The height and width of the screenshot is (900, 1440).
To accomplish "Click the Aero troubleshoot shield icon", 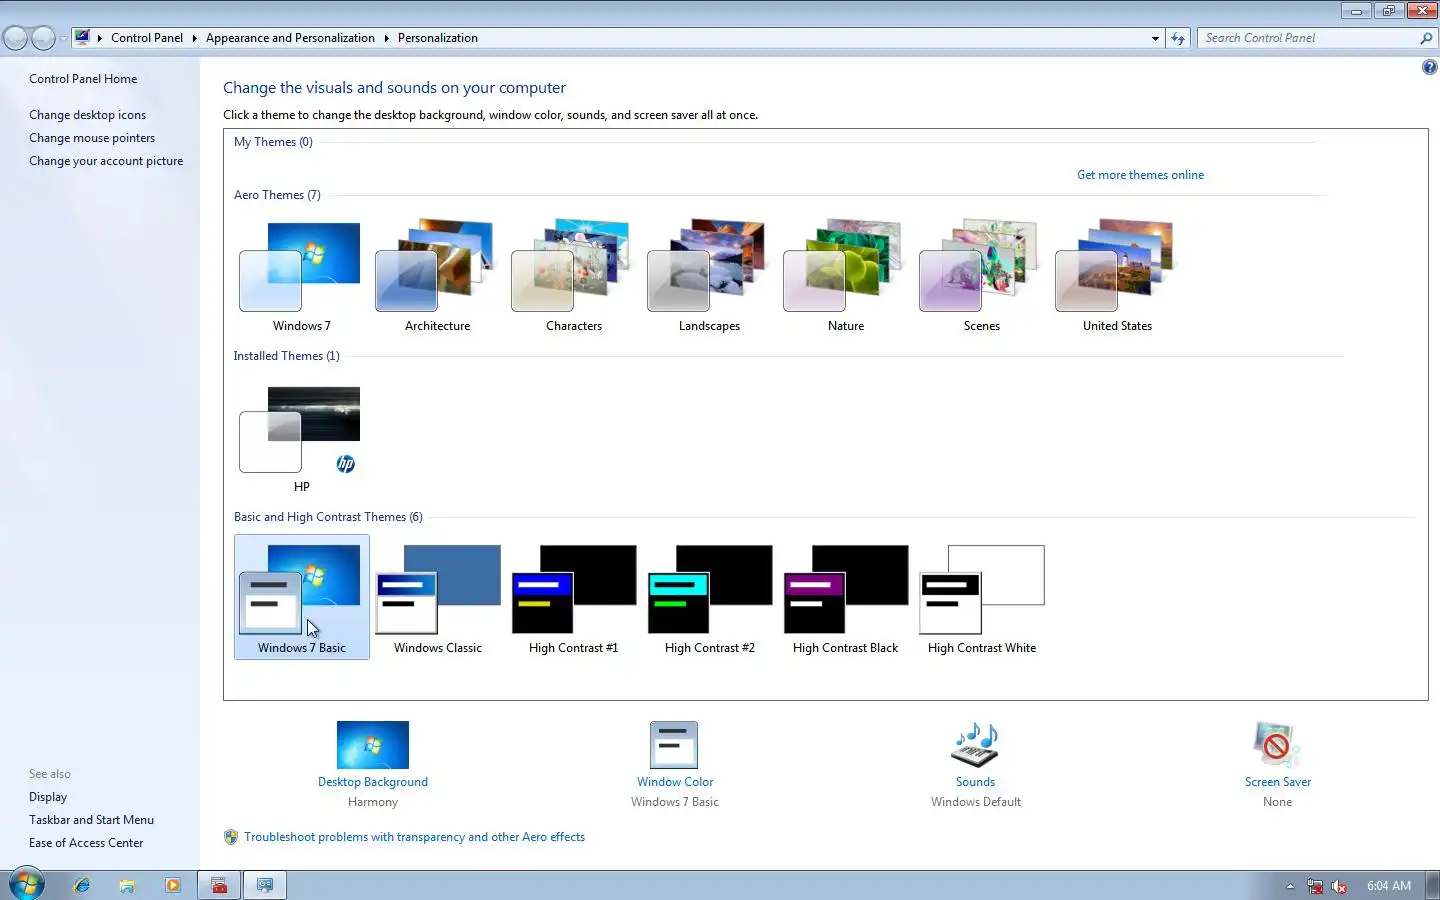I will click(231, 837).
